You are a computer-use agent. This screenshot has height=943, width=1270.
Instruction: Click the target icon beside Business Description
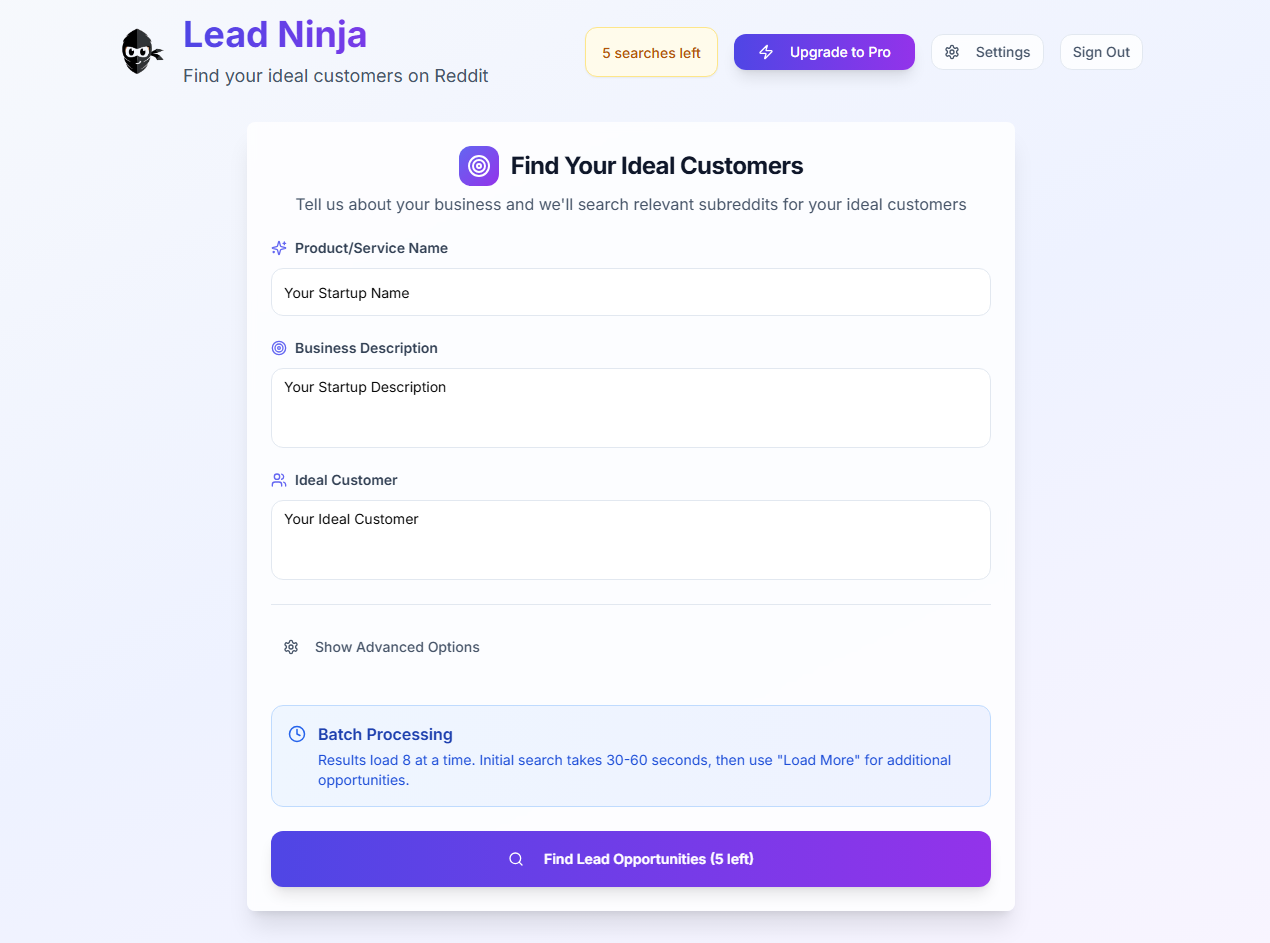click(x=278, y=347)
